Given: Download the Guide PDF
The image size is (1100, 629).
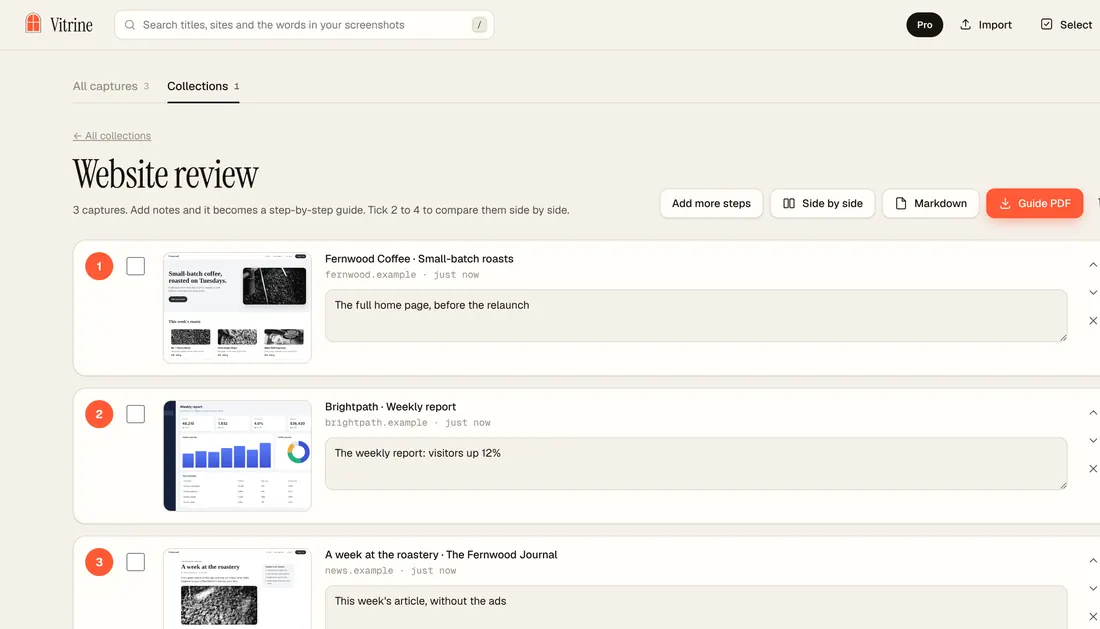Looking at the screenshot, I should 1035,203.
